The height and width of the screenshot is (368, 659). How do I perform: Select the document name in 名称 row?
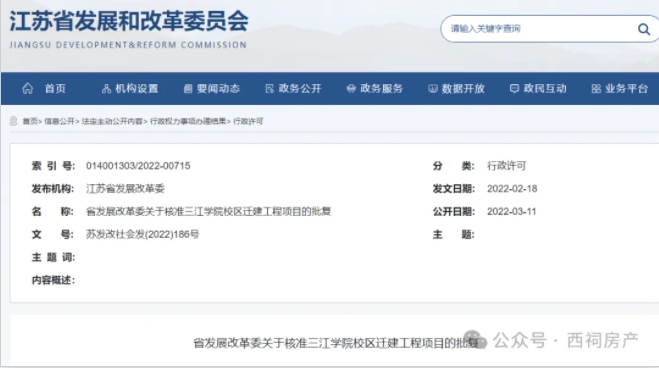208,211
